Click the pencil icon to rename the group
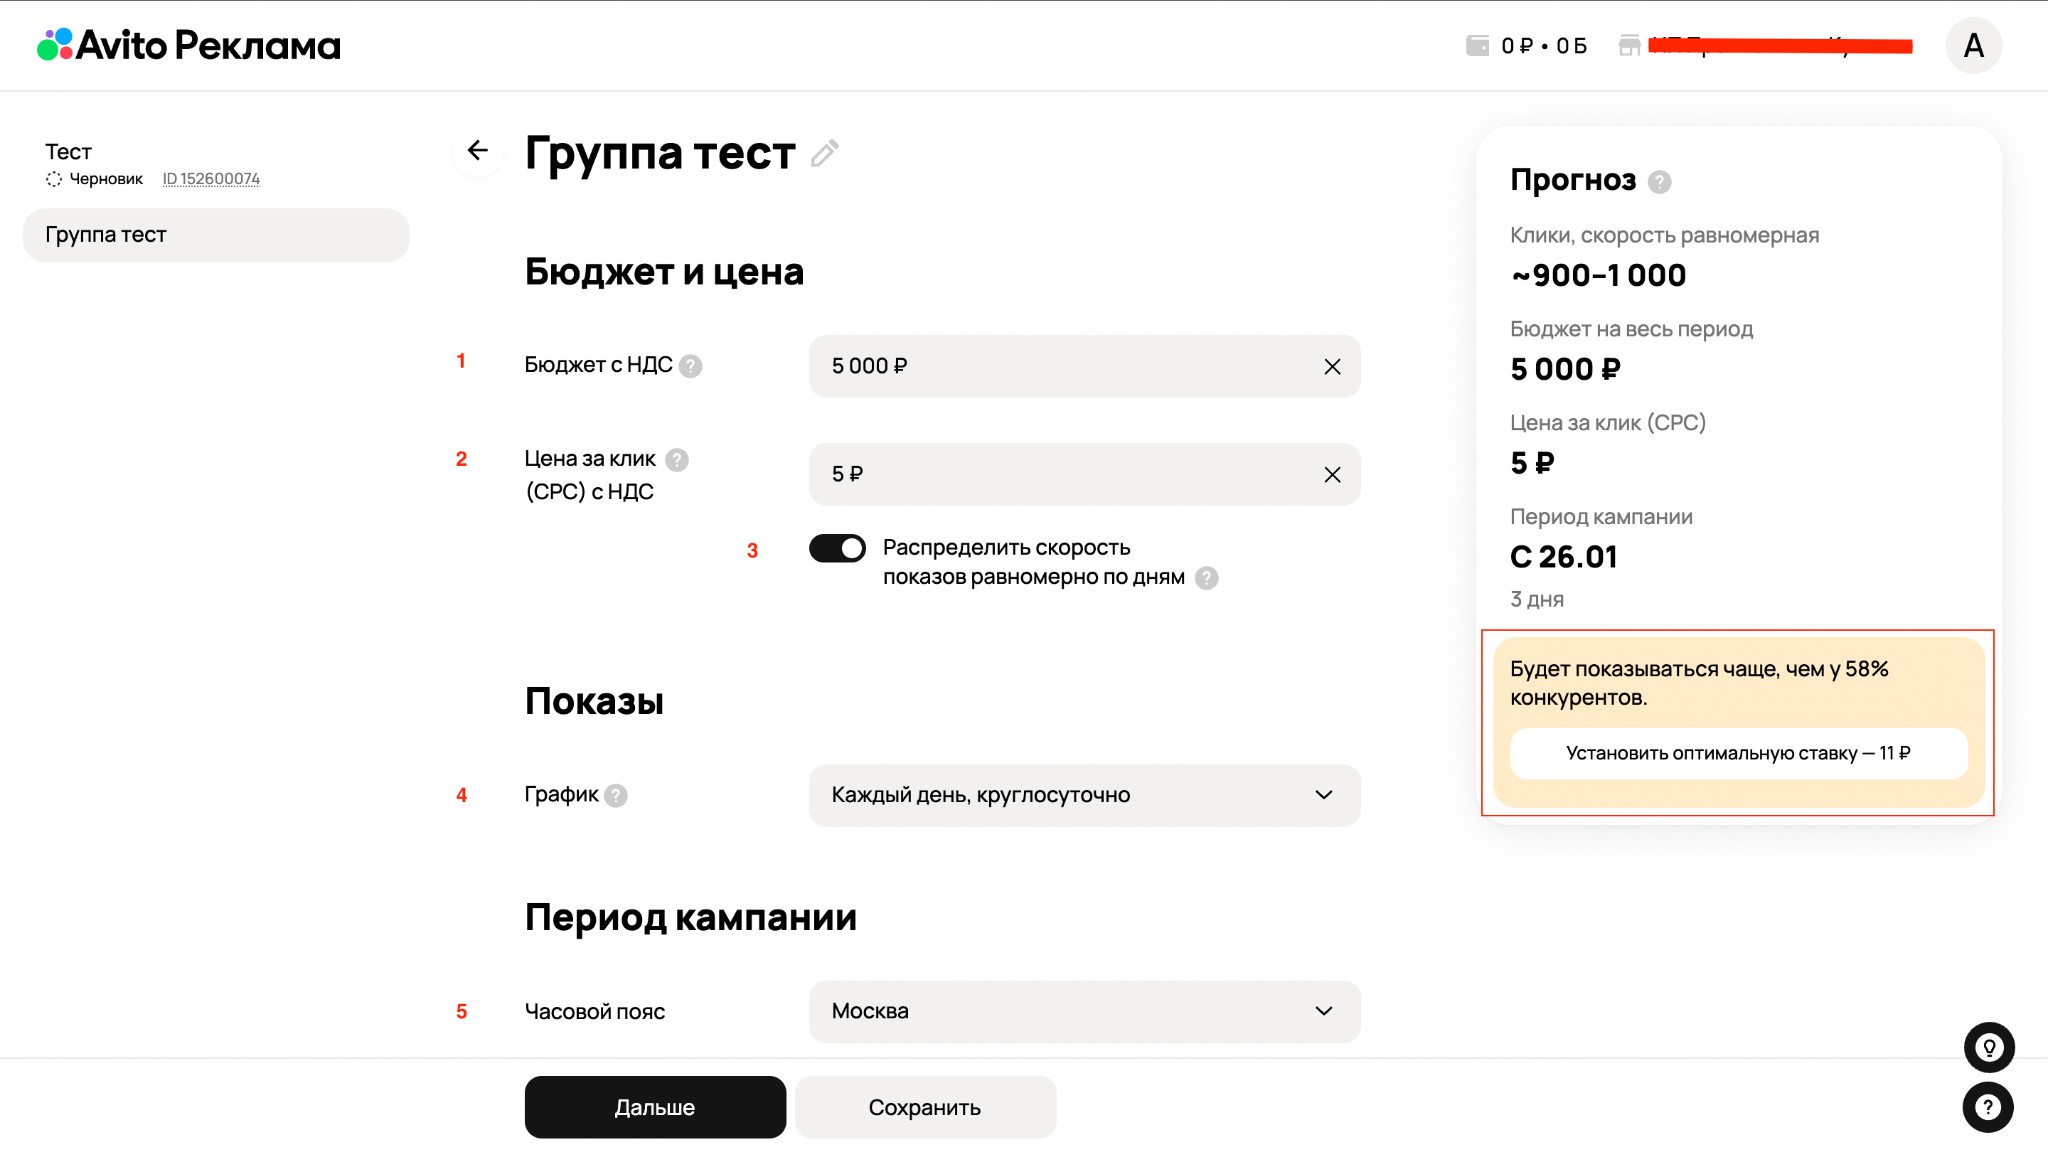The height and width of the screenshot is (1156, 2048). click(x=824, y=154)
